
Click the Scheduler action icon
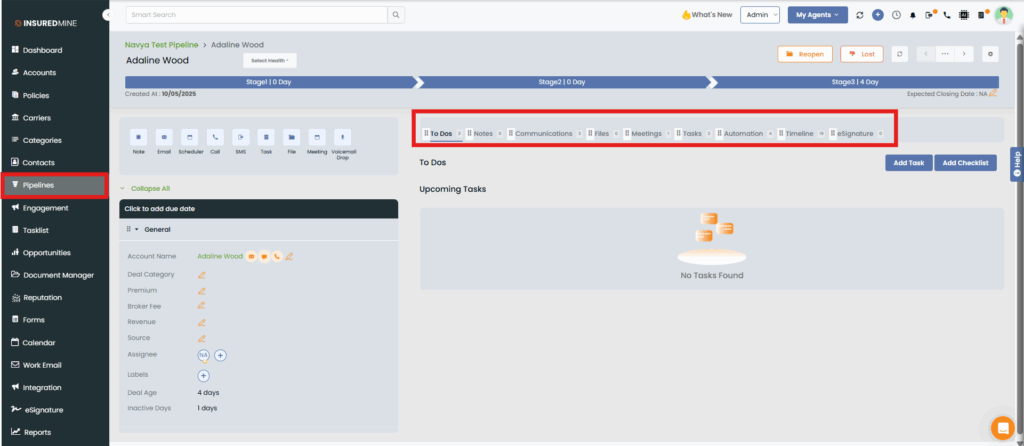point(189,136)
